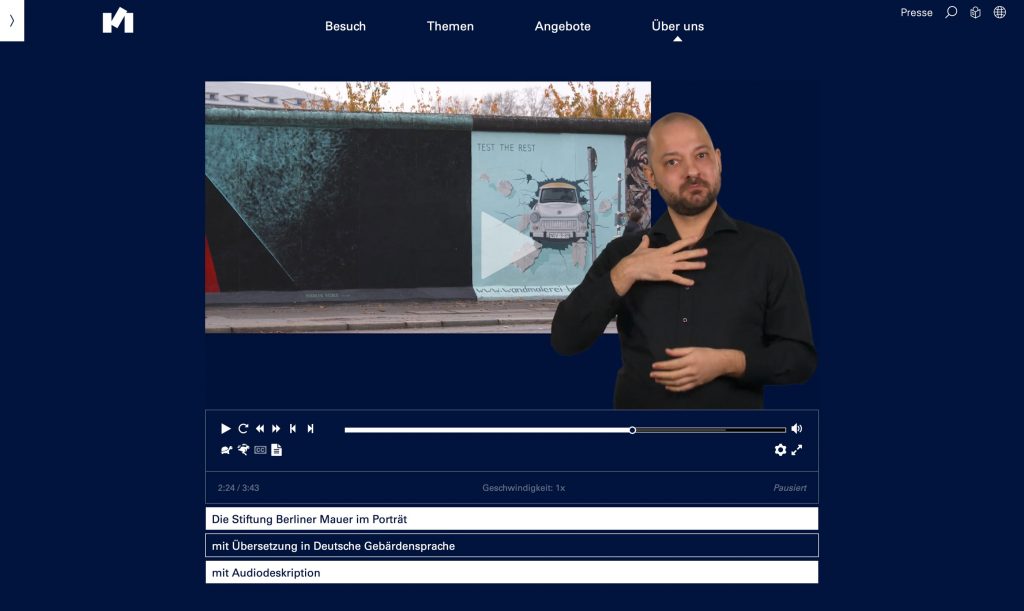Screen dimensions: 1024x611
Task: Toggle closed captions with the CC icon
Action: click(x=260, y=450)
